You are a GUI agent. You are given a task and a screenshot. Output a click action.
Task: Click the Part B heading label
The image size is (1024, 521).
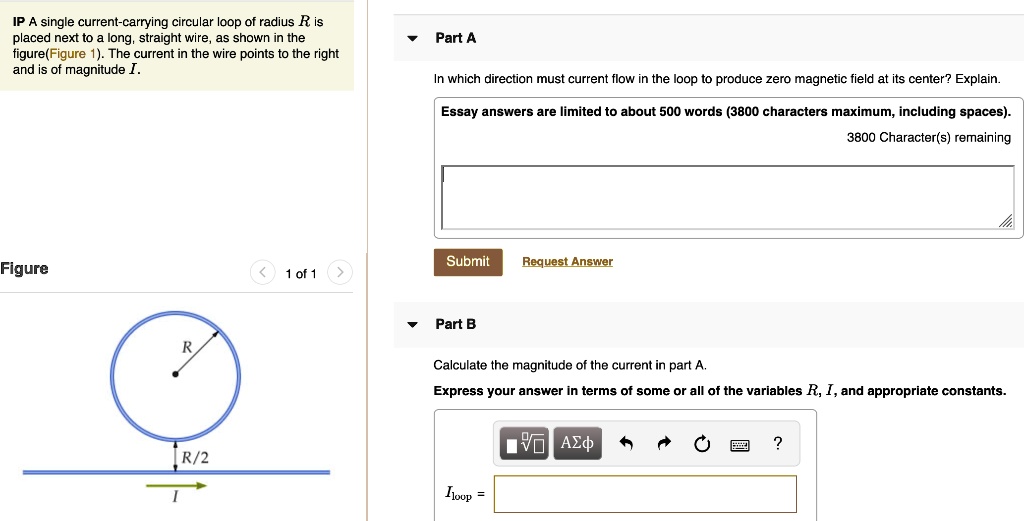pyautogui.click(x=456, y=324)
